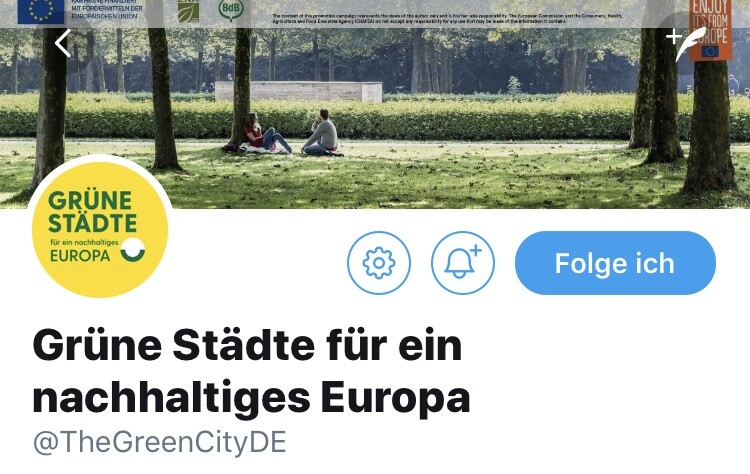Tap the word EUROPA in yellow avatar
Image resolution: width=750 pixels, height=474 pixels.
(x=80, y=256)
